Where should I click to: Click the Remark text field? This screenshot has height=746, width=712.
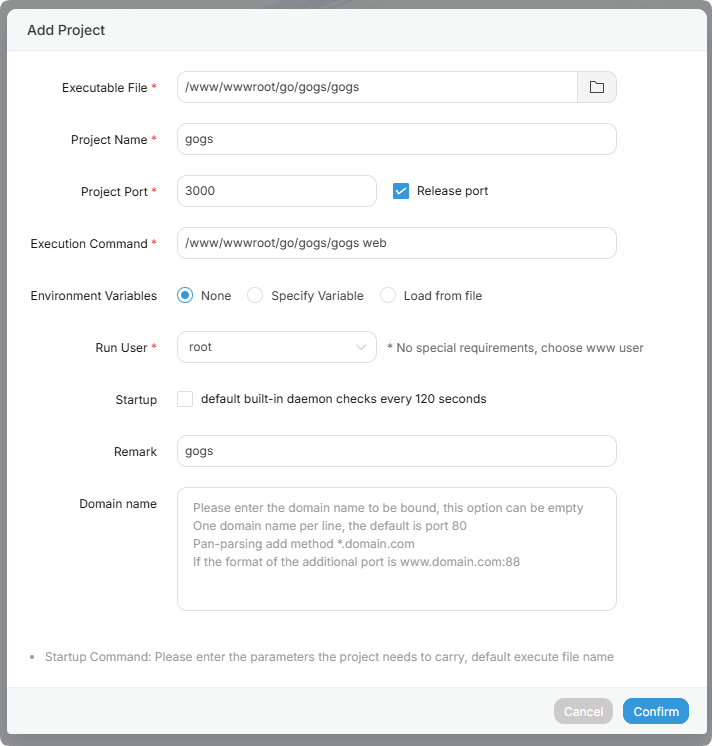pos(396,451)
